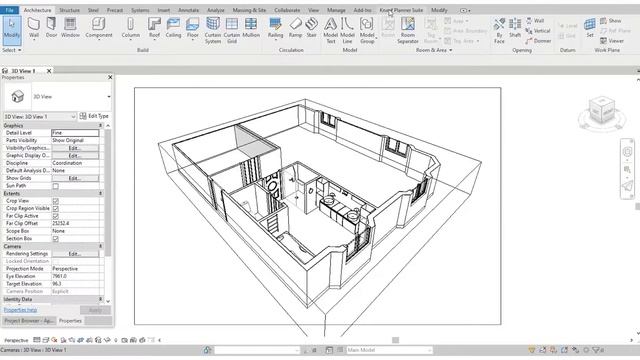The image size is (640, 360).
Task: Select the By Face opening tool
Action: (x=499, y=30)
